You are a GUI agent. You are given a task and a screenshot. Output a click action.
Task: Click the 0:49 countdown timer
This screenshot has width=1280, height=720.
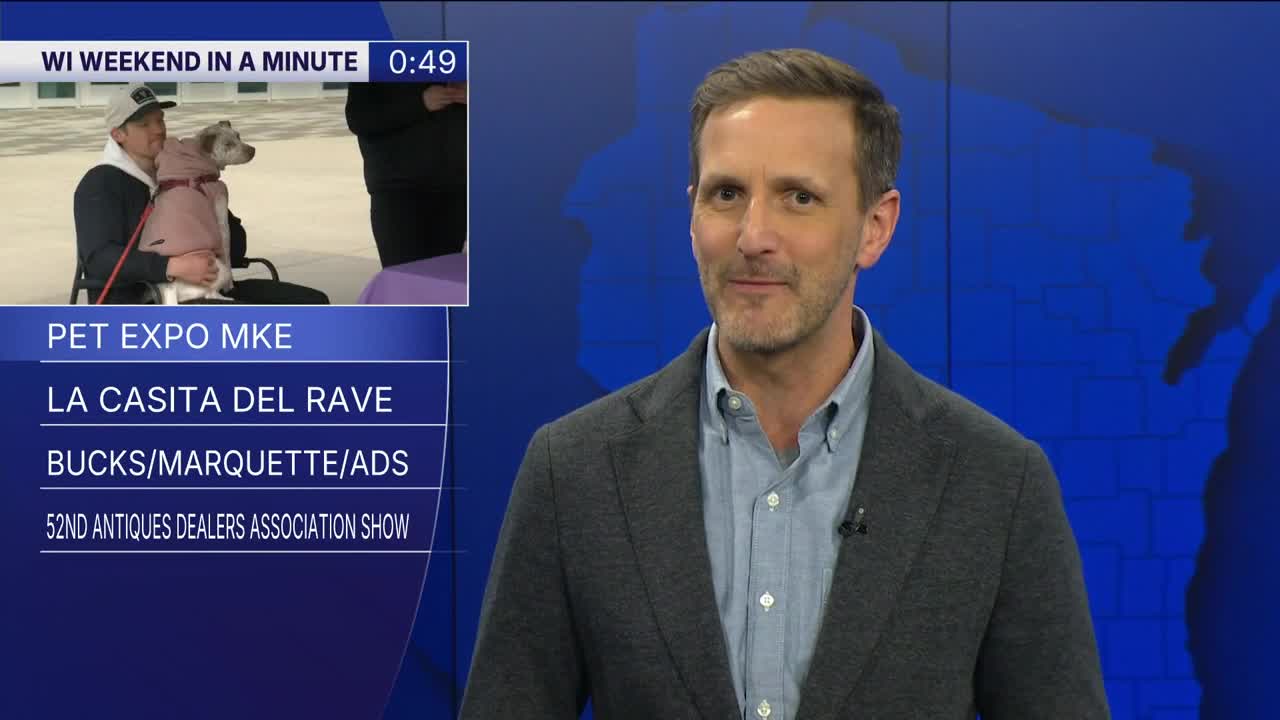tap(421, 62)
